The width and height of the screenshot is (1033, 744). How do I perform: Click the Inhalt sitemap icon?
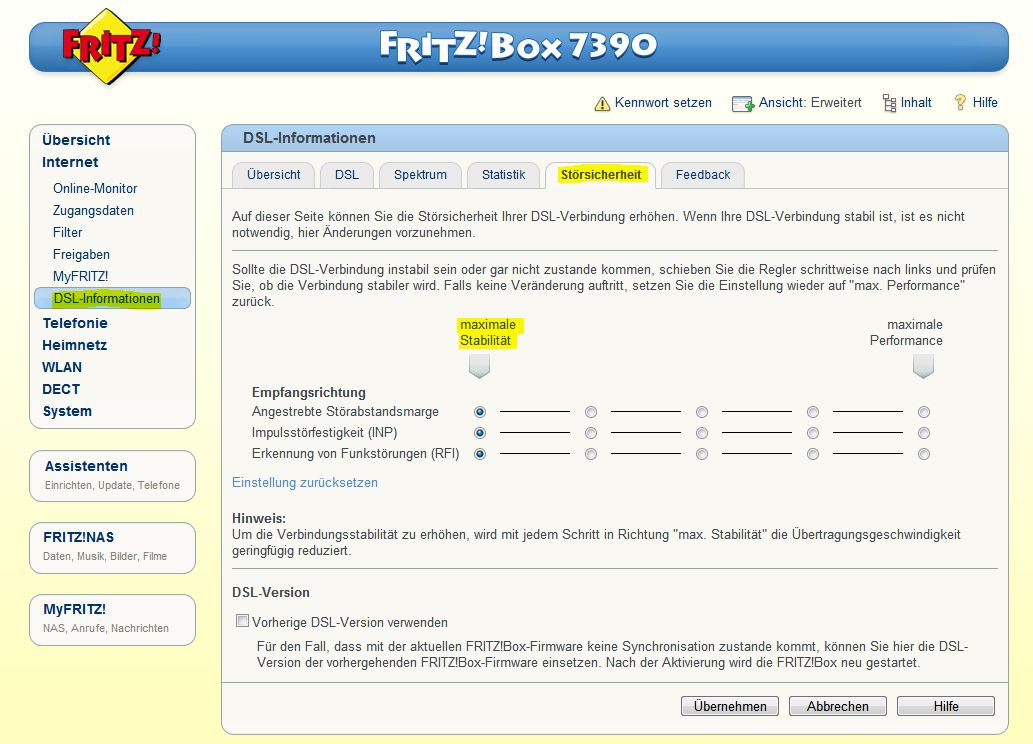tap(889, 103)
